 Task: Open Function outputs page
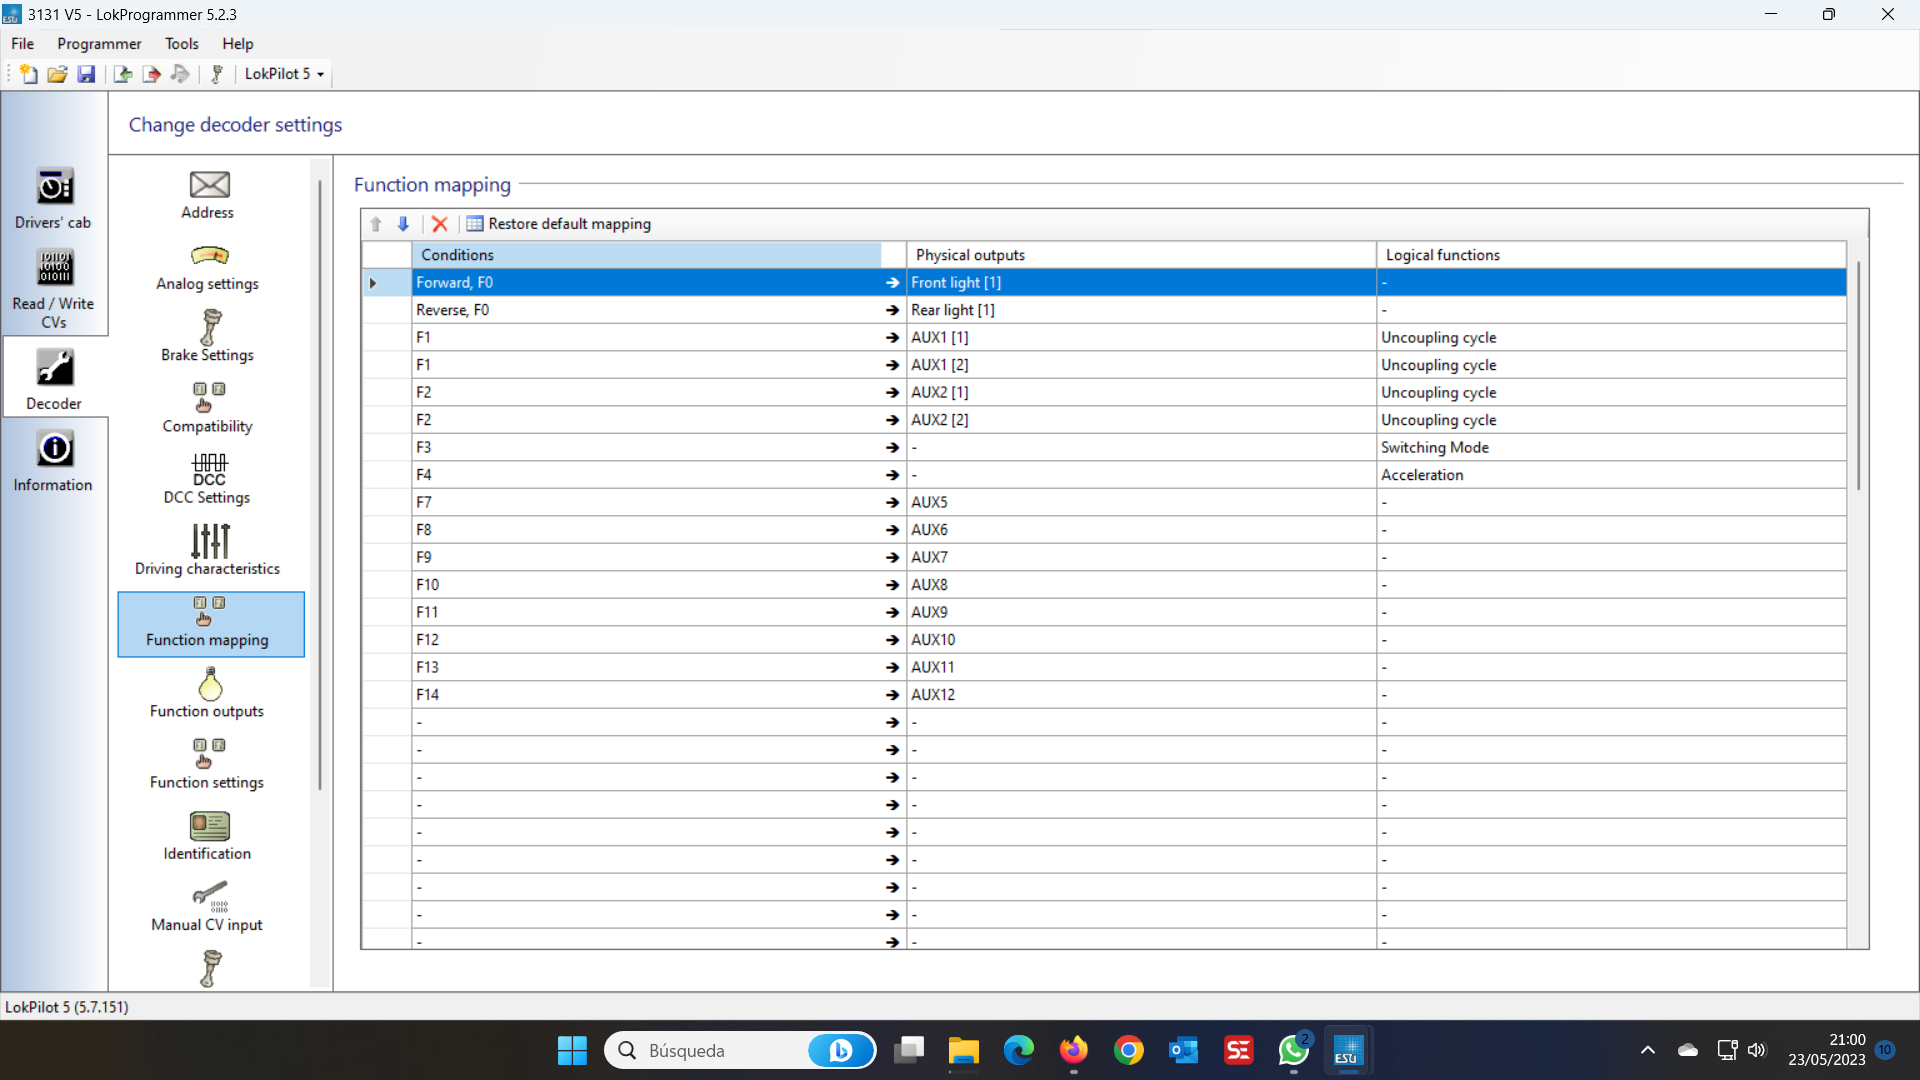(208, 694)
